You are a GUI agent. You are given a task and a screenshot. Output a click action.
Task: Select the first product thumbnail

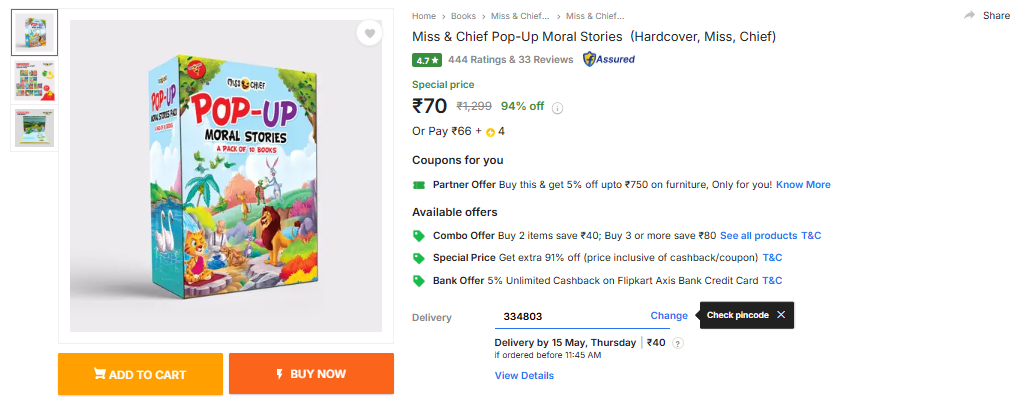tap(34, 32)
